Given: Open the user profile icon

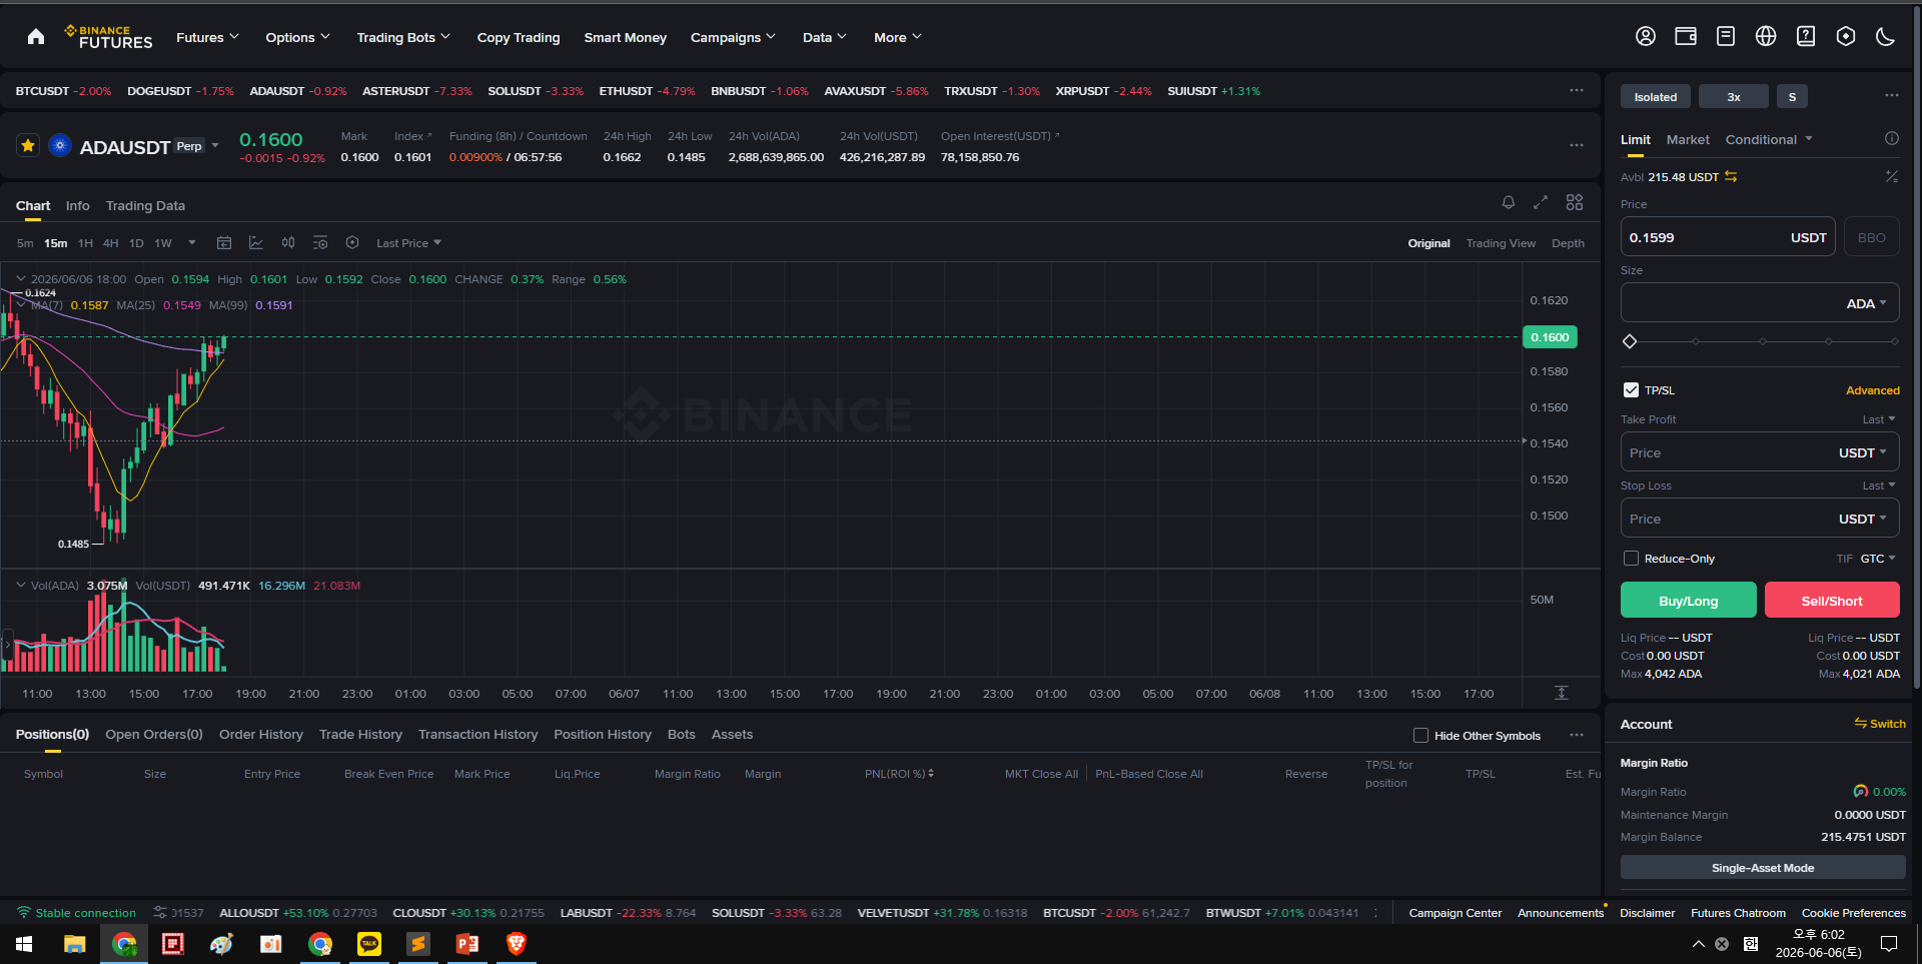Looking at the screenshot, I should 1645,37.
